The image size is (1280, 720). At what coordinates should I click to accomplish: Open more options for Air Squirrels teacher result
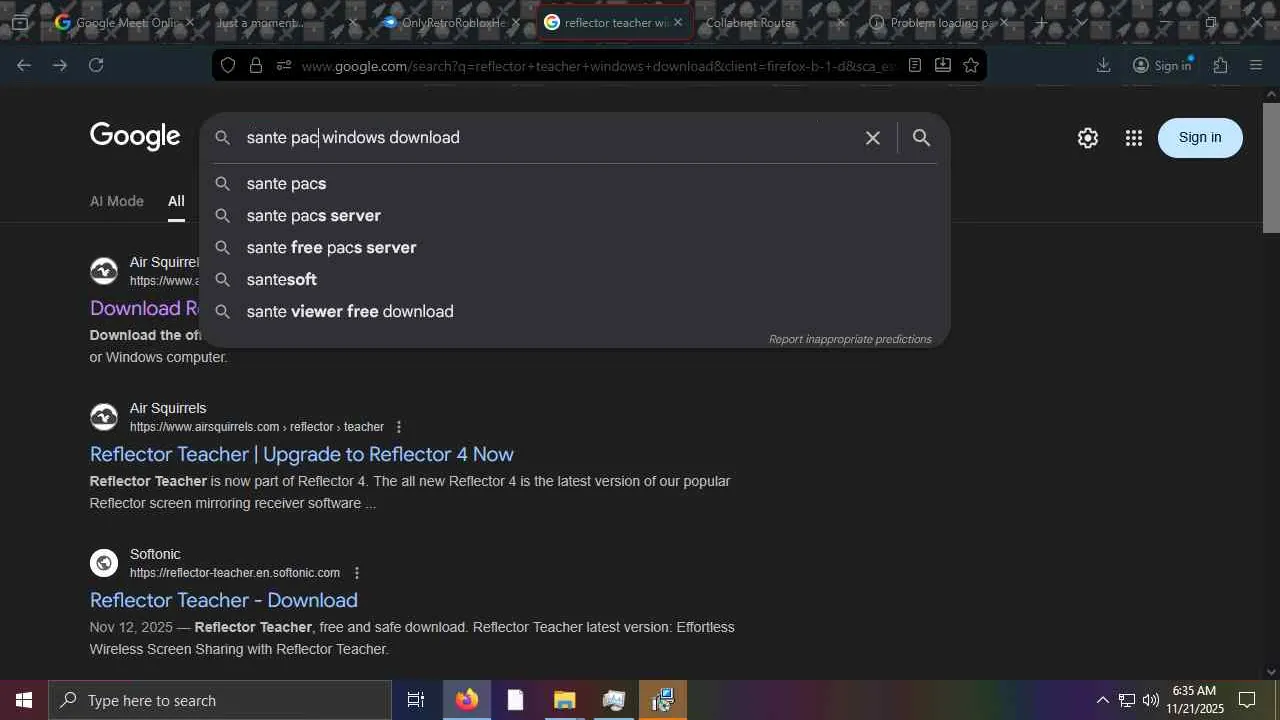point(399,427)
